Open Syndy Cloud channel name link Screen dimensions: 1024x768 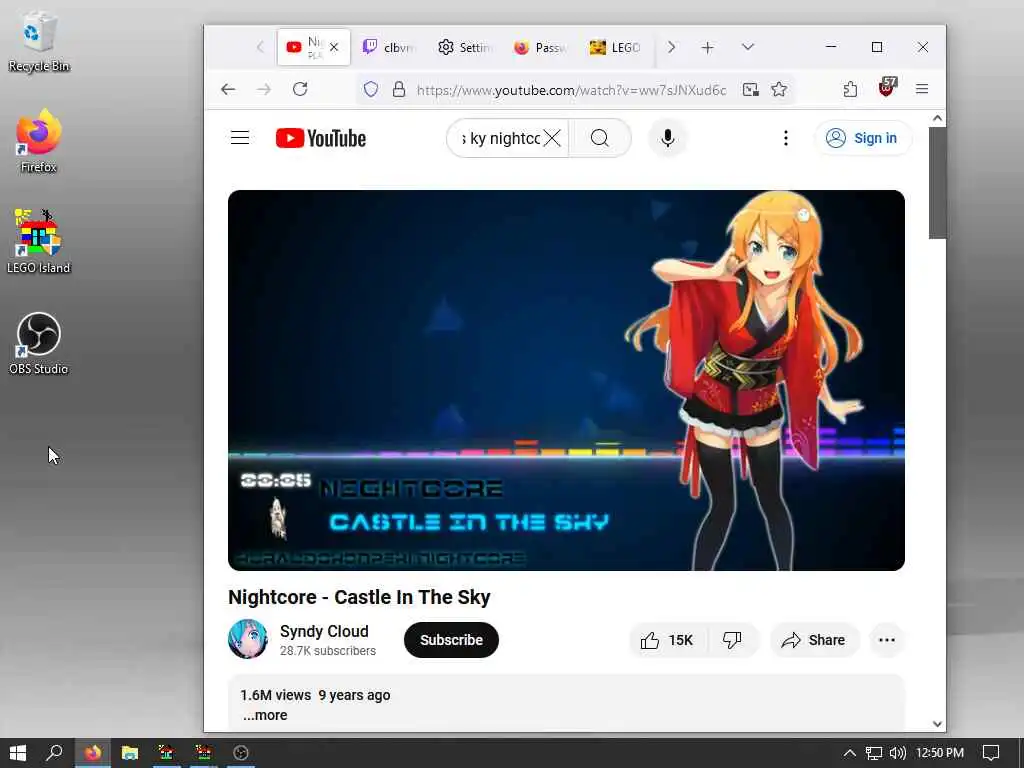pyautogui.click(x=325, y=632)
